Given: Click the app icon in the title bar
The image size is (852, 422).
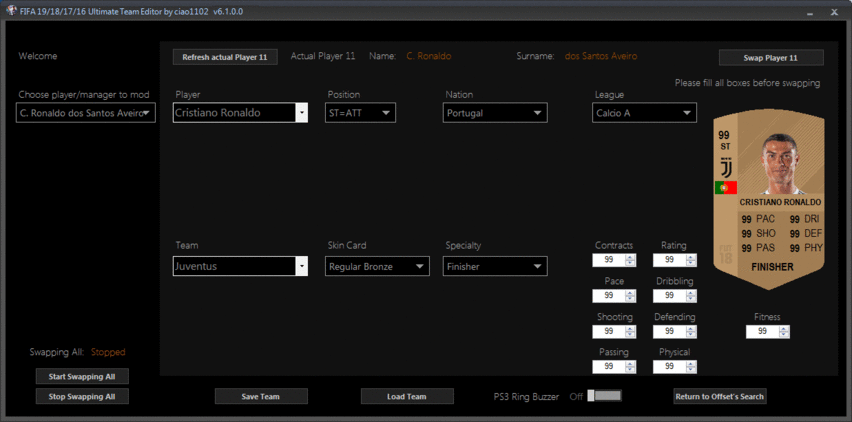Looking at the screenshot, I should 11,11.
